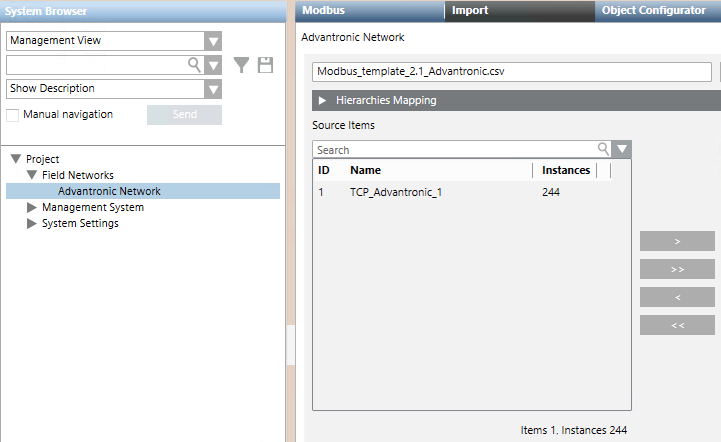The image size is (721, 442).
Task: Expand the Hierarchies Mapping section
Action: 323,101
